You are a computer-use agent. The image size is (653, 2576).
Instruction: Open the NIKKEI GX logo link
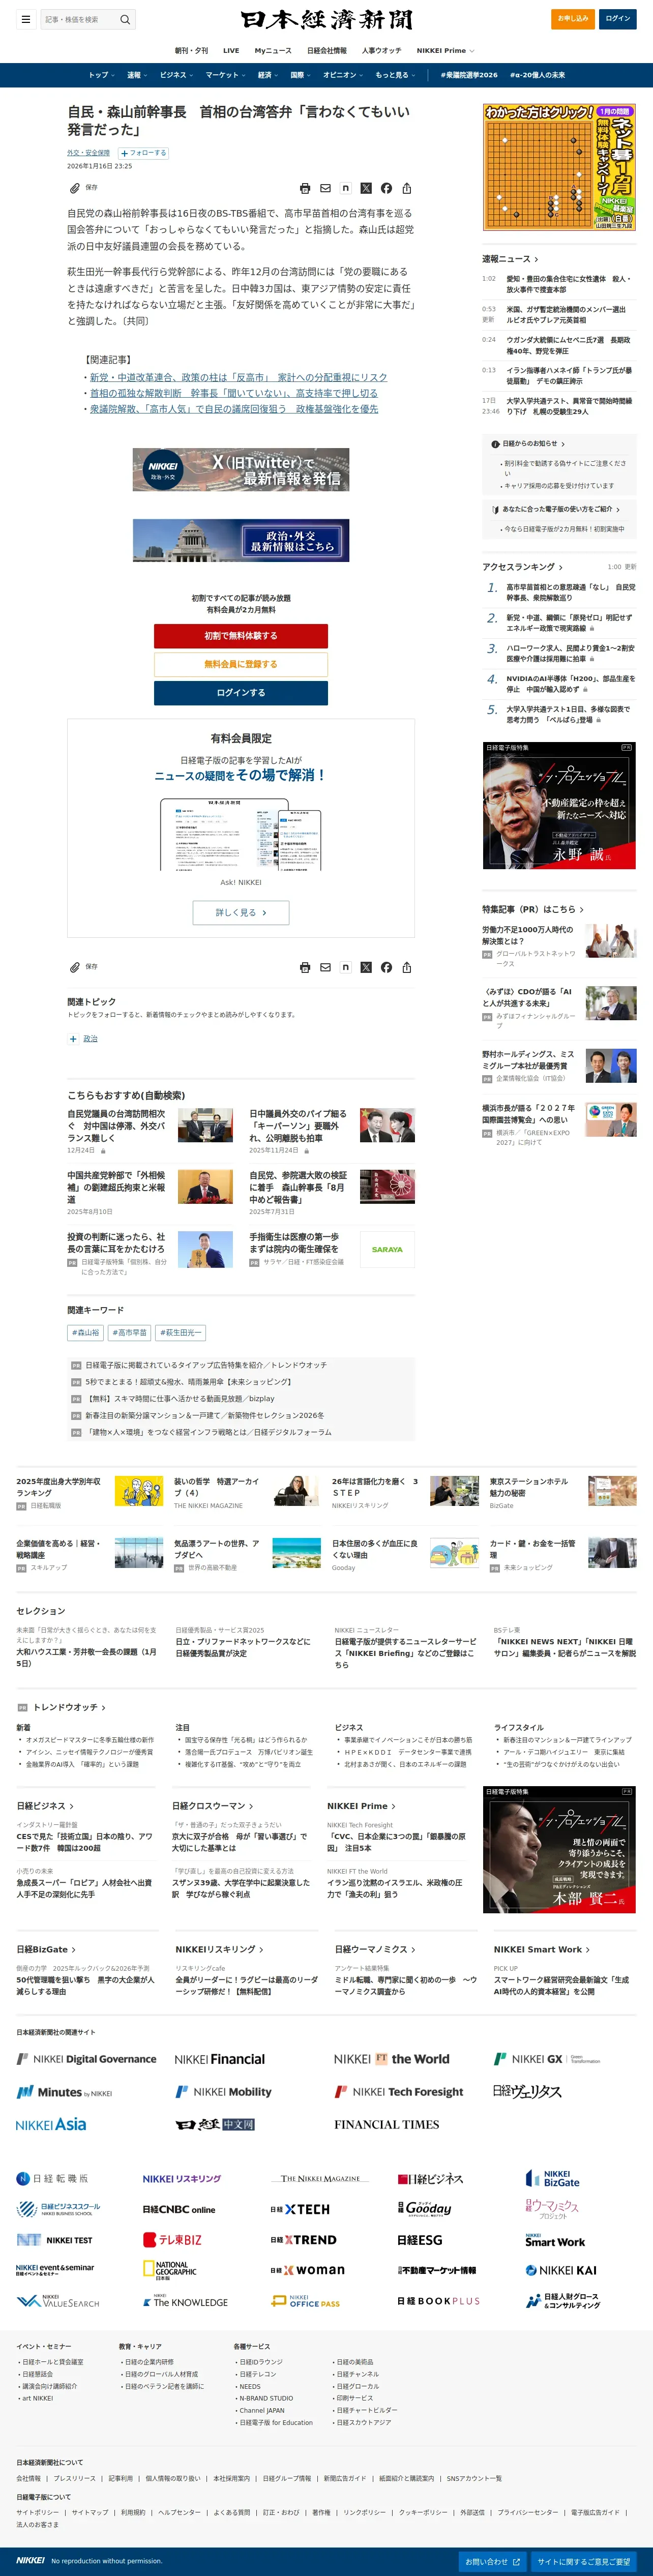click(x=548, y=2059)
